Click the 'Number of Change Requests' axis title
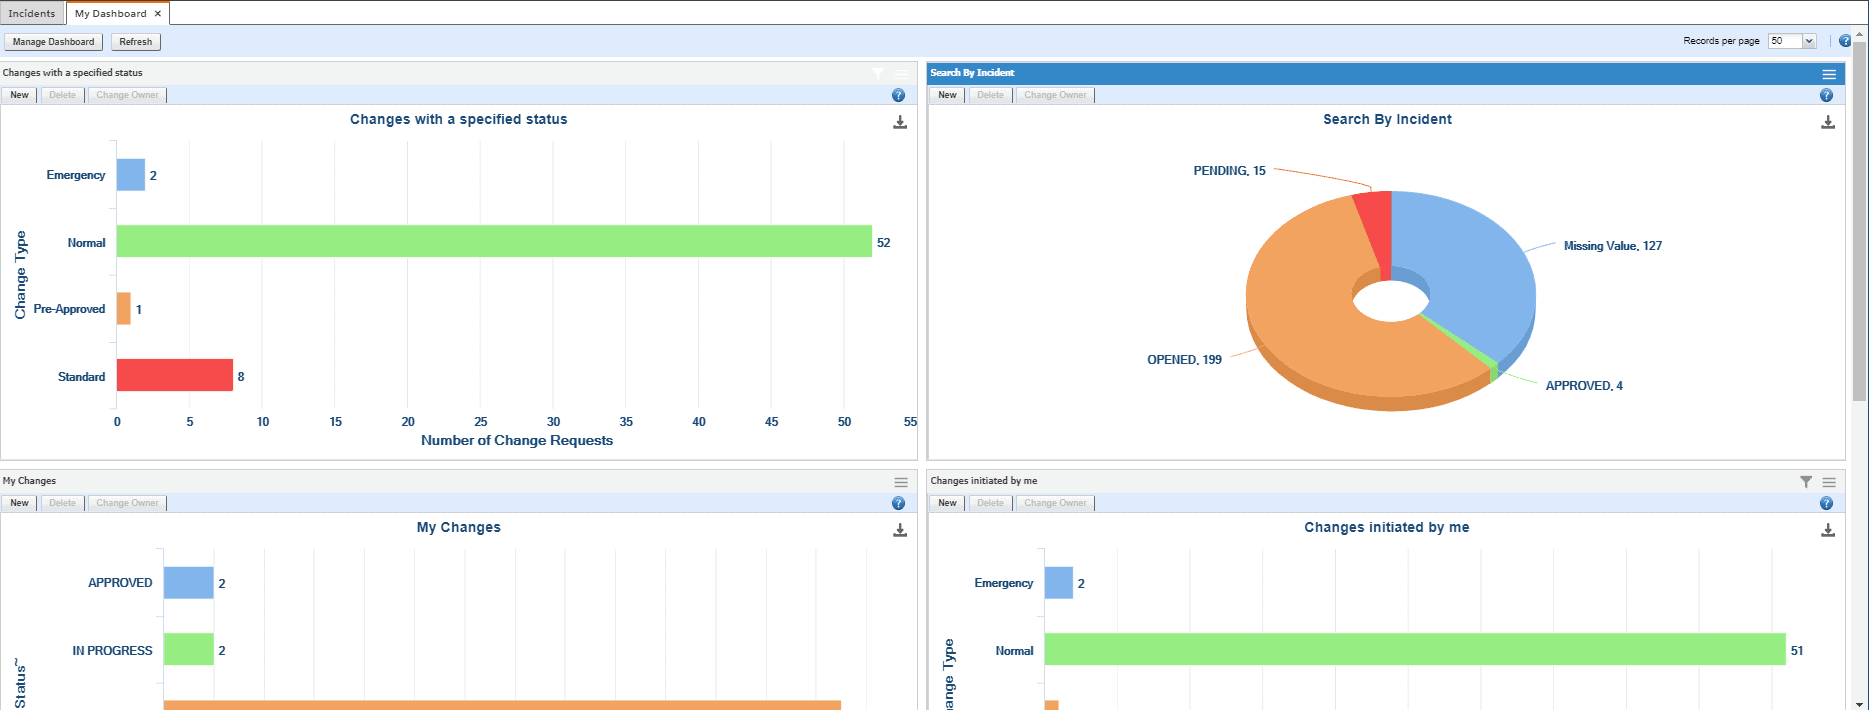The width and height of the screenshot is (1871, 710). click(517, 440)
